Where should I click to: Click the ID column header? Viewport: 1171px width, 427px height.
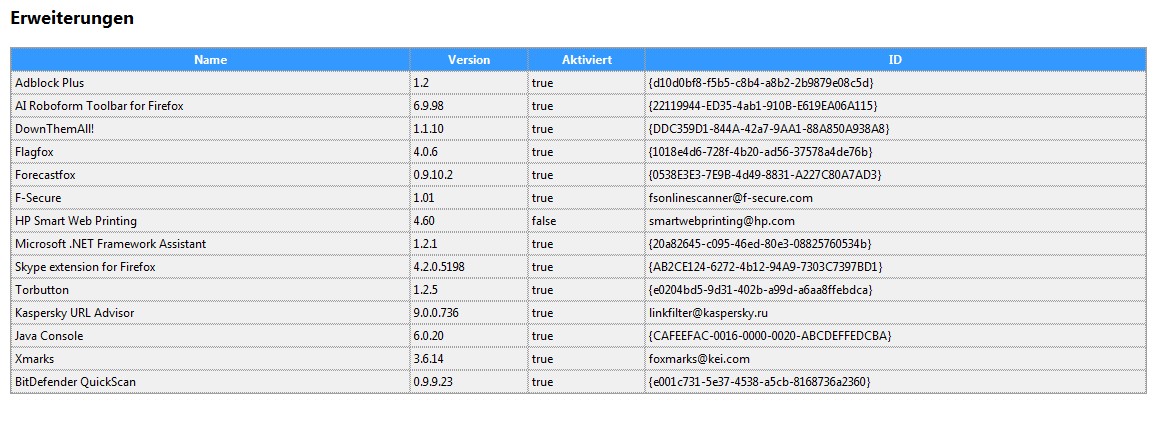[895, 60]
